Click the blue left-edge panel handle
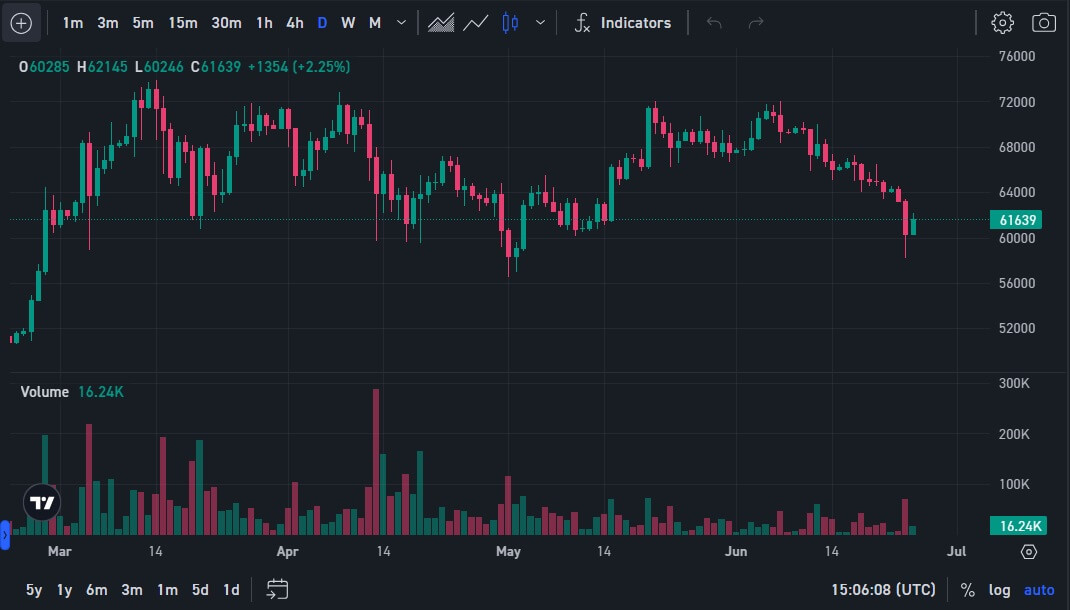This screenshot has height=610, width=1070. [x=5, y=535]
